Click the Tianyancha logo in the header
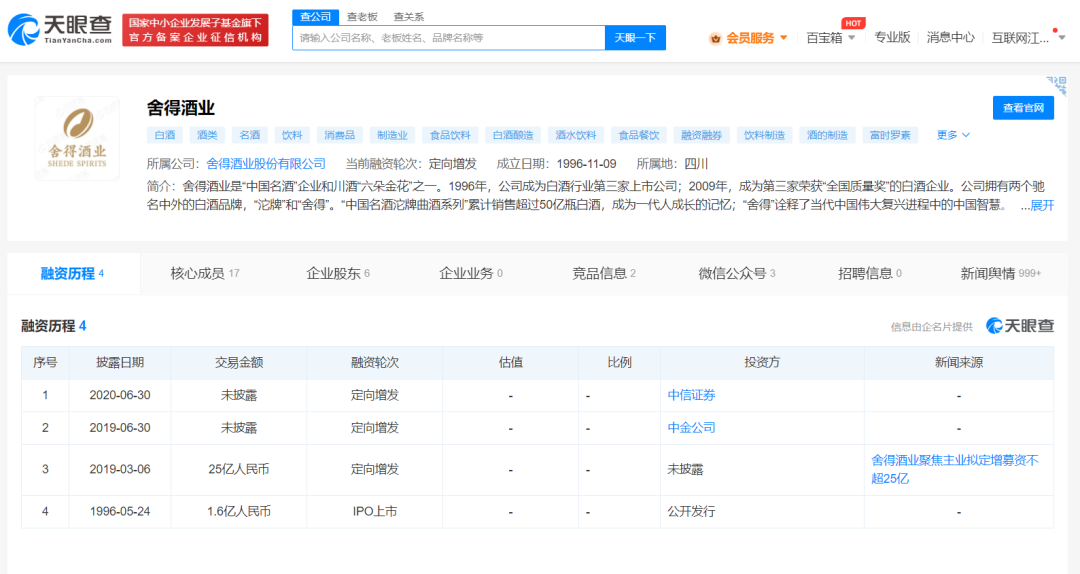Image resolution: width=1080 pixels, height=574 pixels. tap(60, 29)
